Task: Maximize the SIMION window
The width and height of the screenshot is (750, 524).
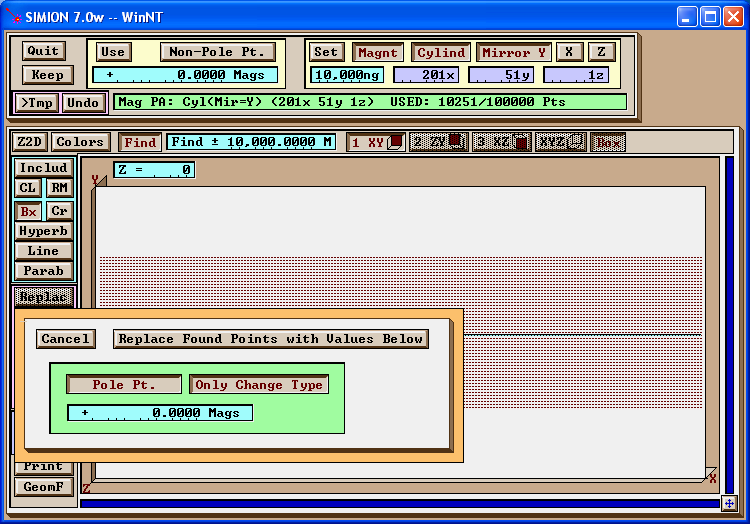Action: point(710,17)
